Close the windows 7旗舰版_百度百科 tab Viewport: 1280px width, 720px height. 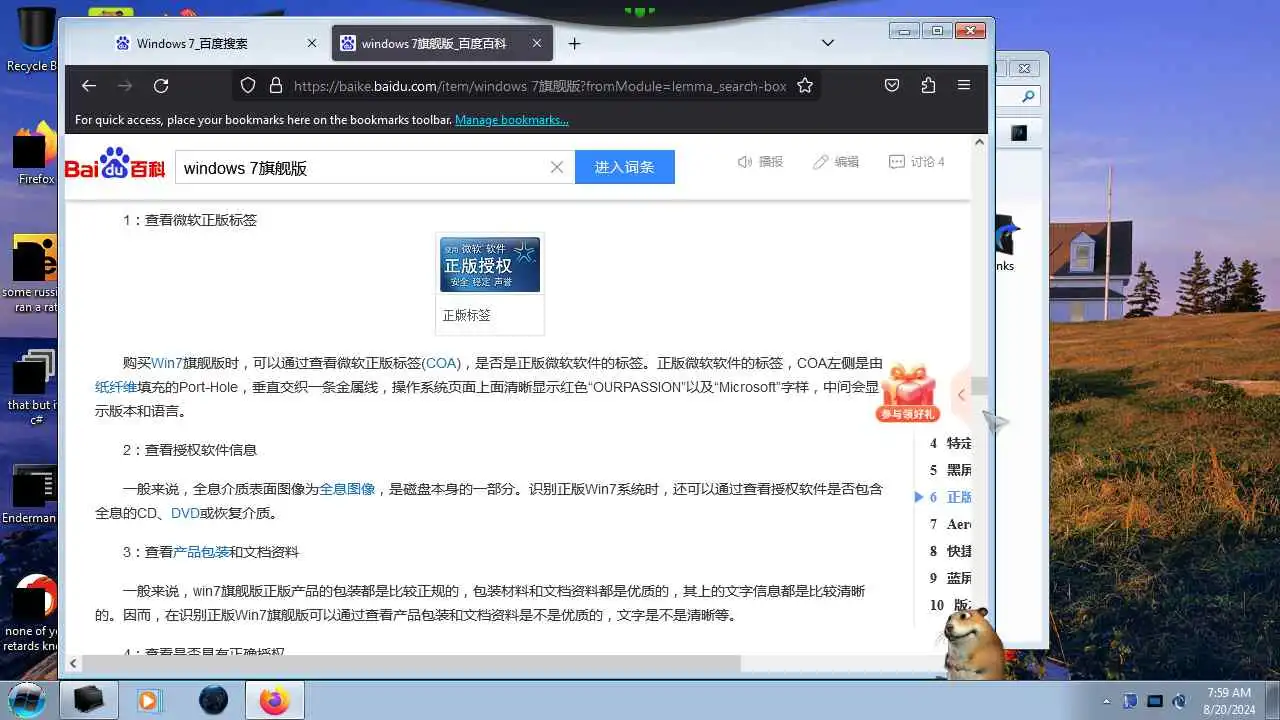[537, 44]
